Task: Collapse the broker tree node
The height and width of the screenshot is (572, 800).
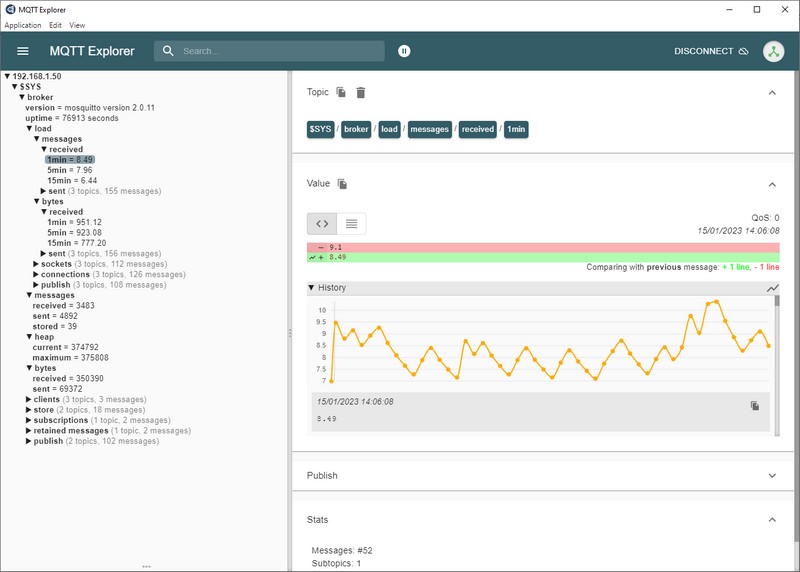Action: (x=22, y=97)
